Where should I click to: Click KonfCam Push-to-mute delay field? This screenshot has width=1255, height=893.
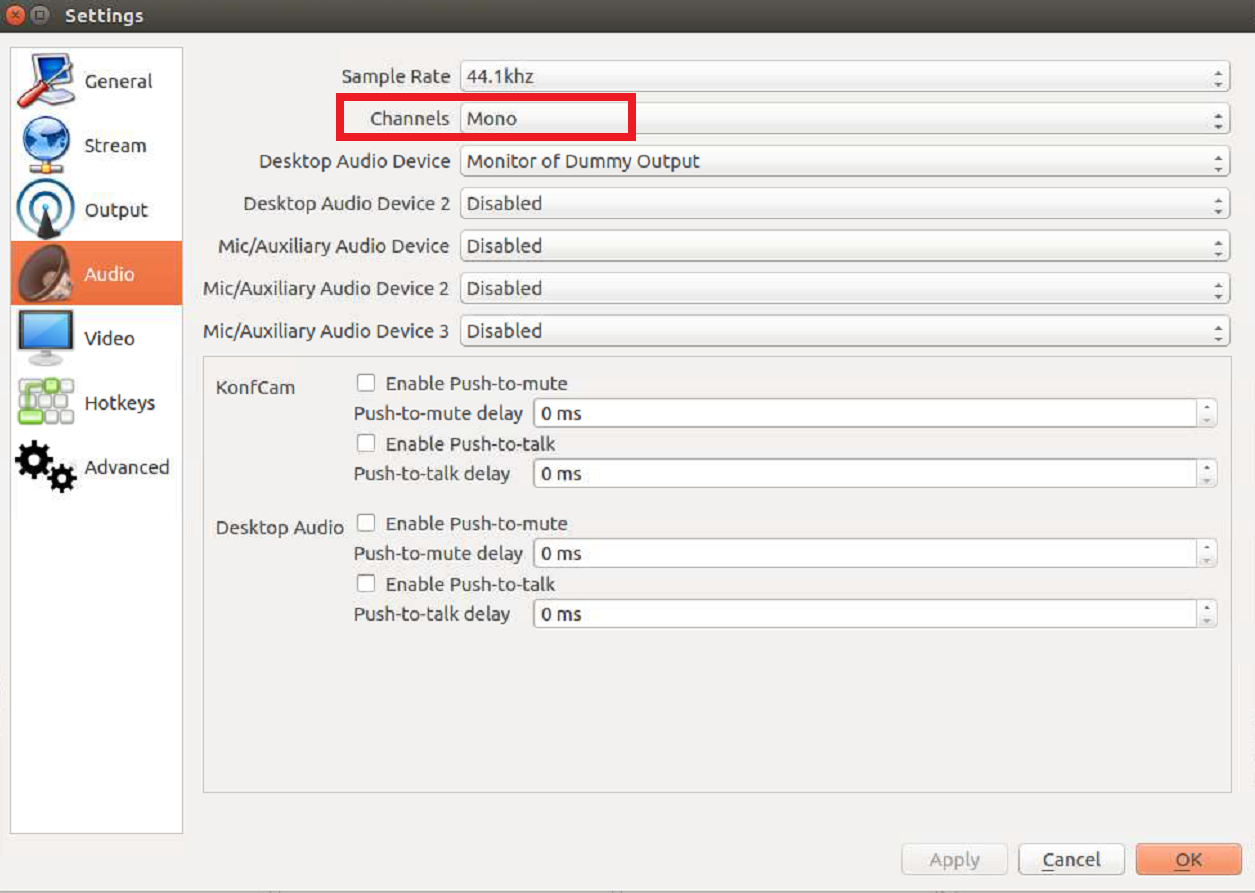[x=863, y=413]
